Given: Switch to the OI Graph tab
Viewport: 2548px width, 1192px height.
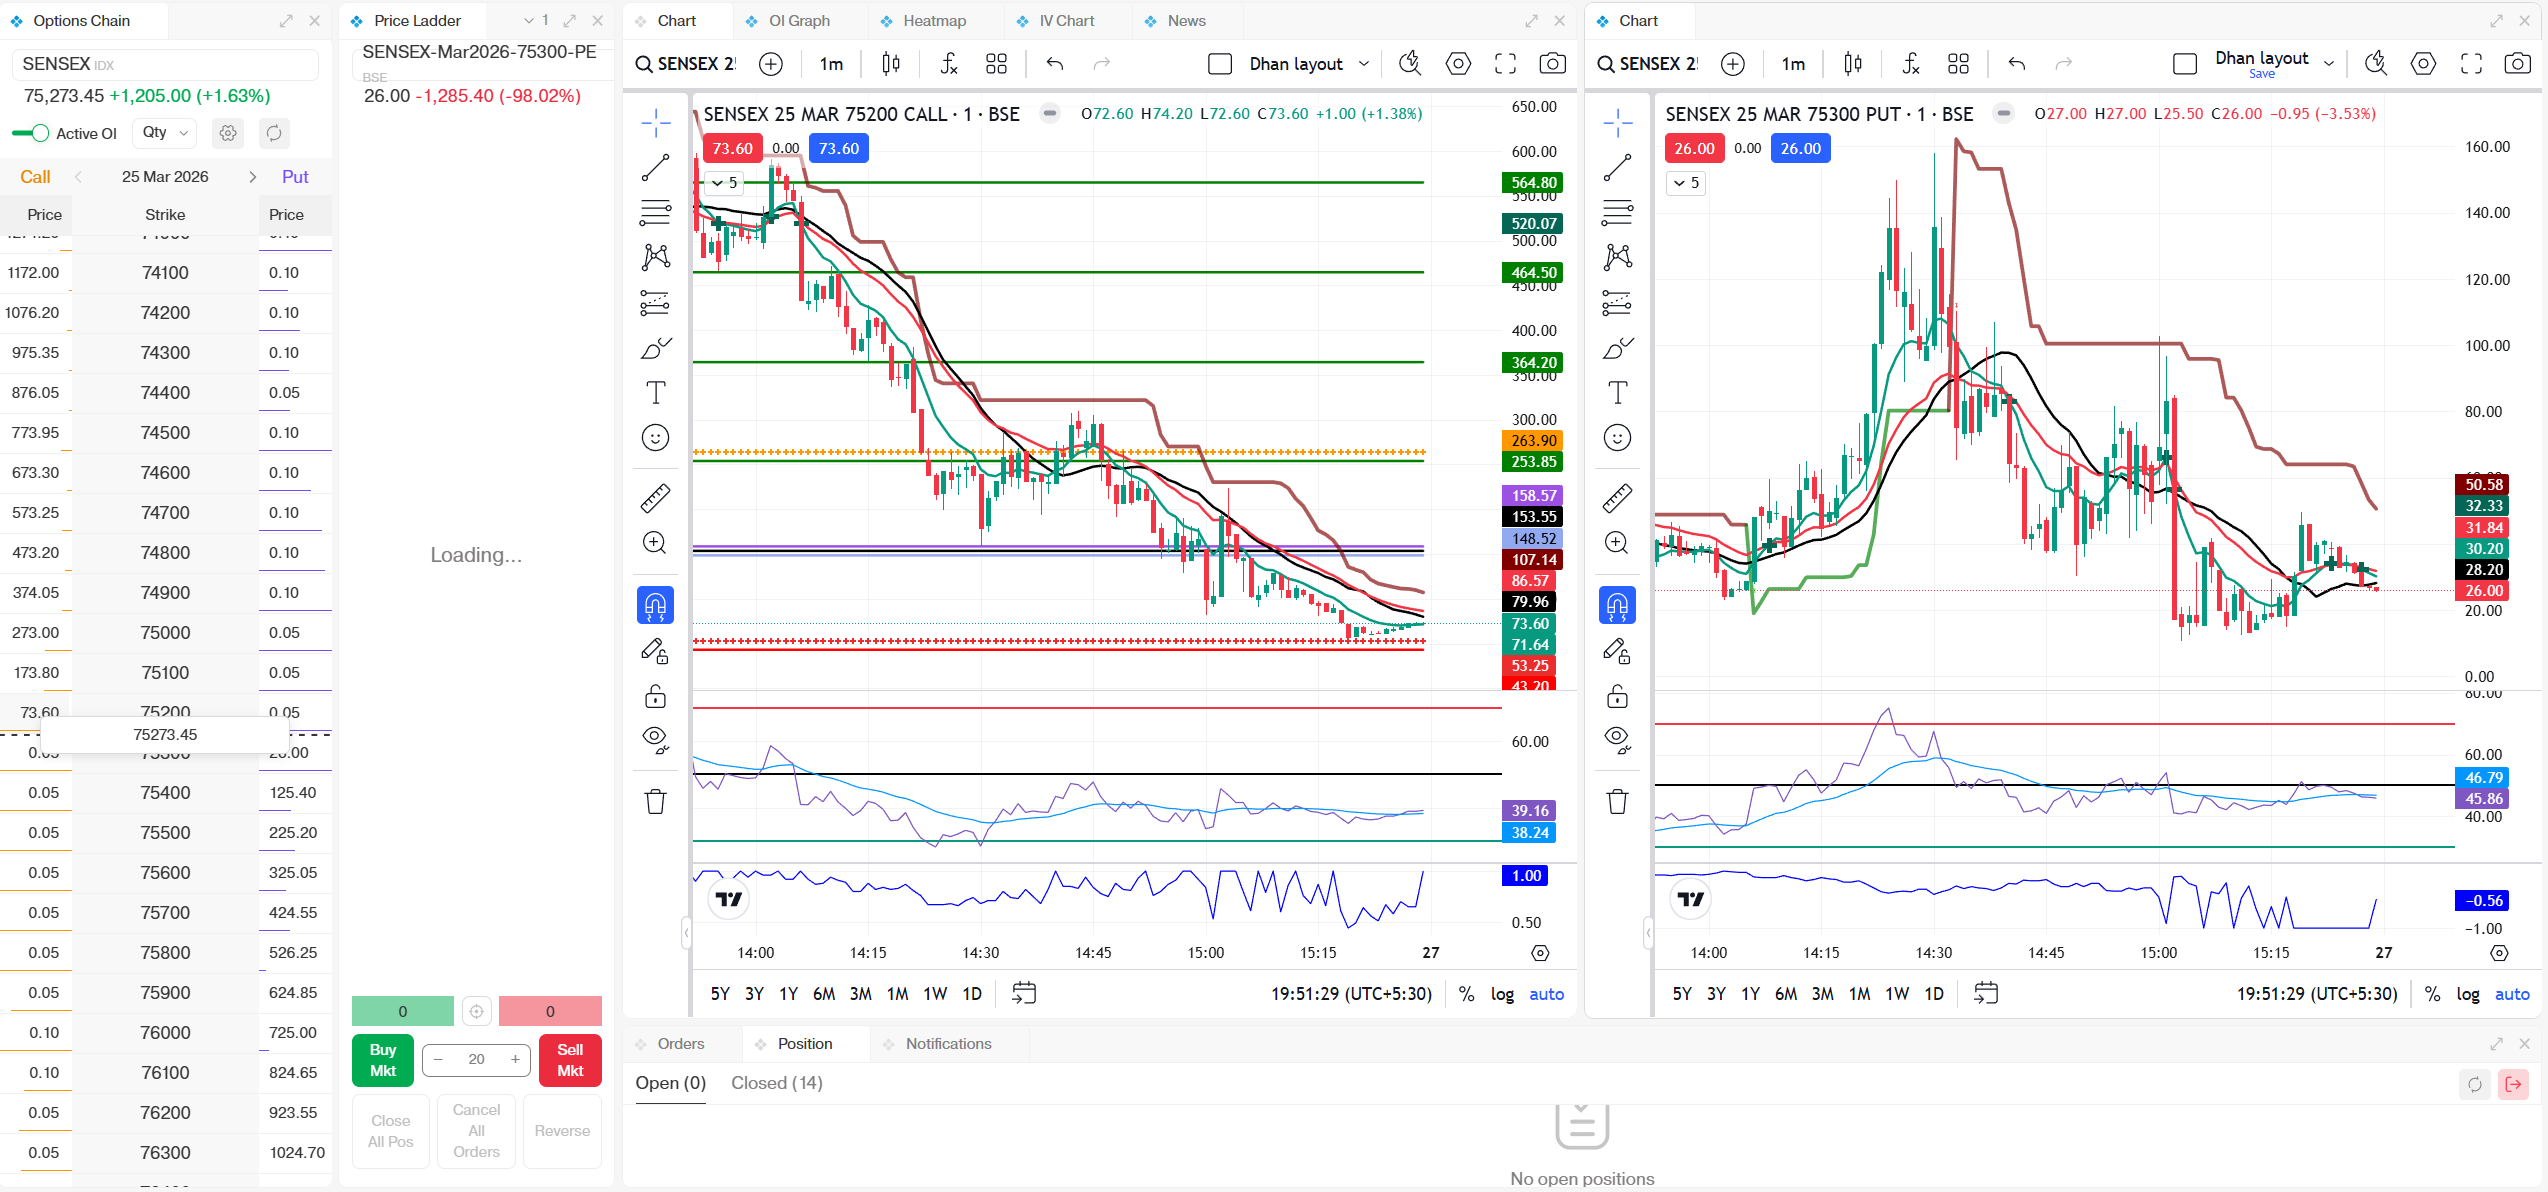Looking at the screenshot, I should (798, 21).
